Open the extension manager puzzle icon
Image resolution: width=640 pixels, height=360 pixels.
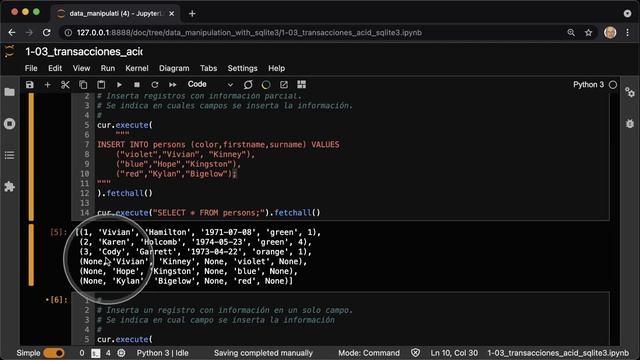9,187
